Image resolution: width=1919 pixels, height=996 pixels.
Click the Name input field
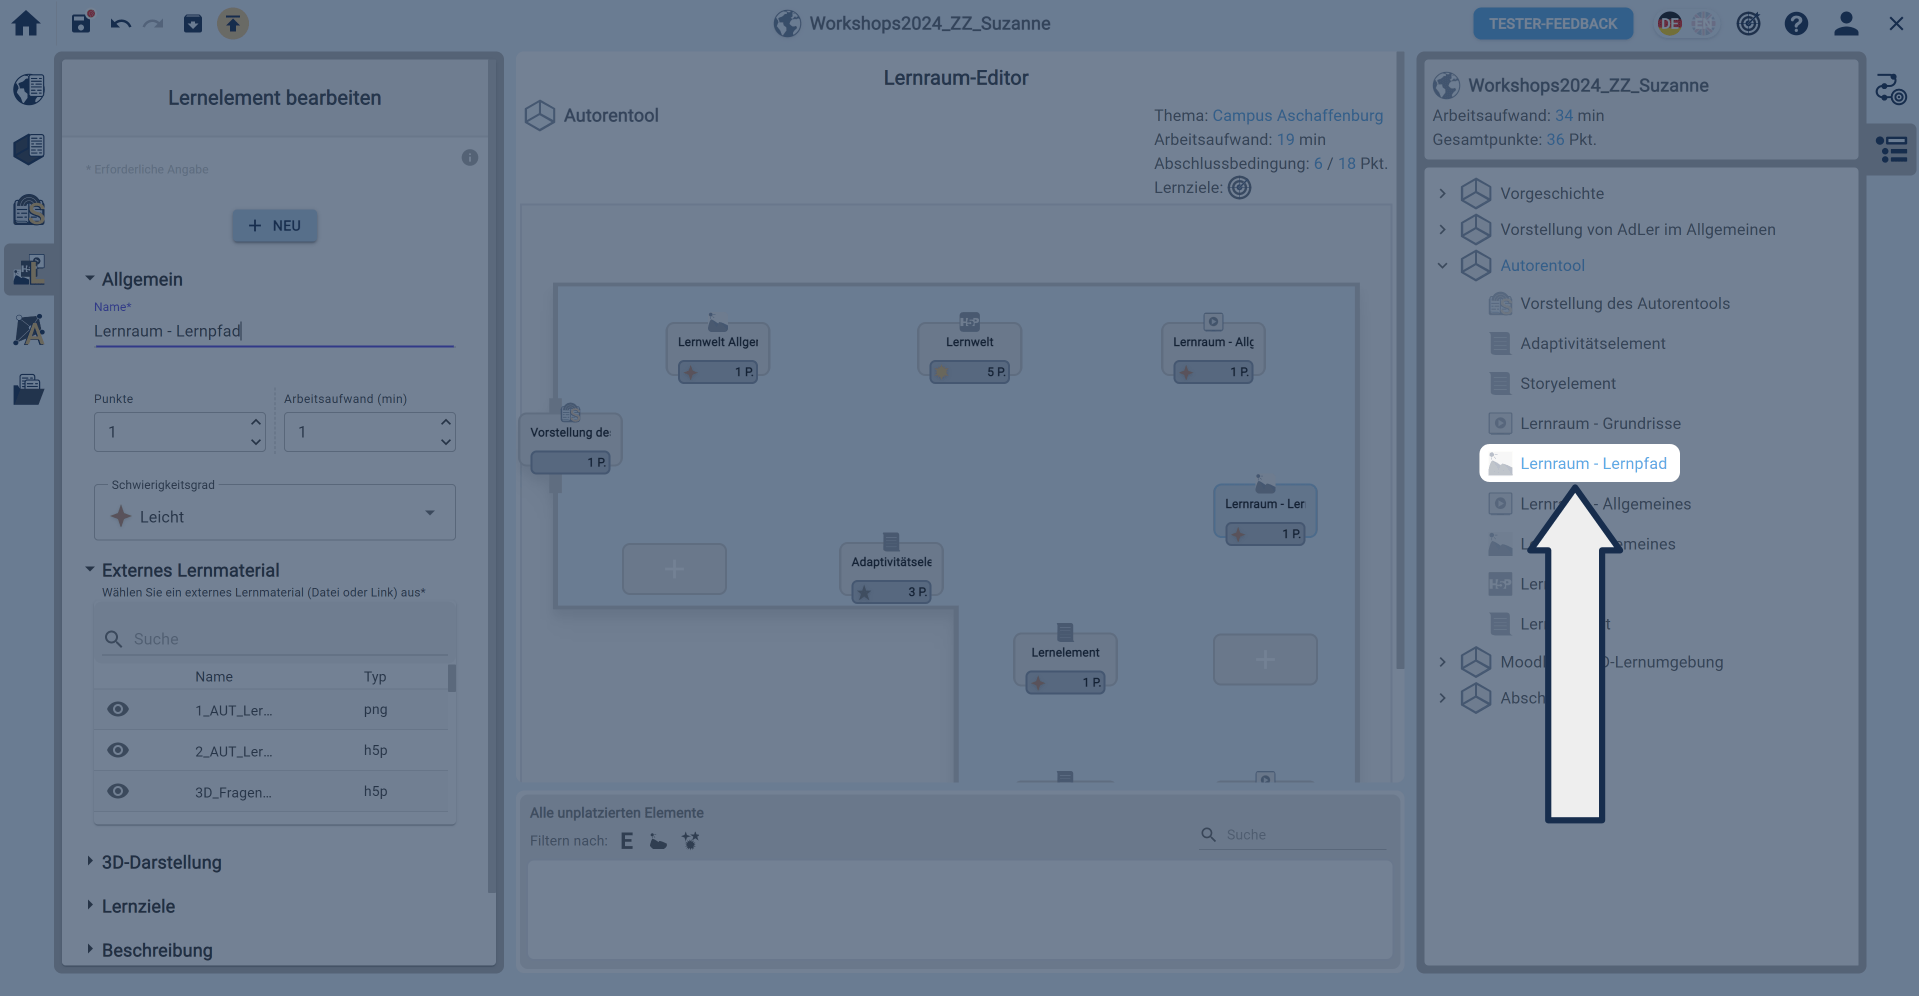coord(274,331)
